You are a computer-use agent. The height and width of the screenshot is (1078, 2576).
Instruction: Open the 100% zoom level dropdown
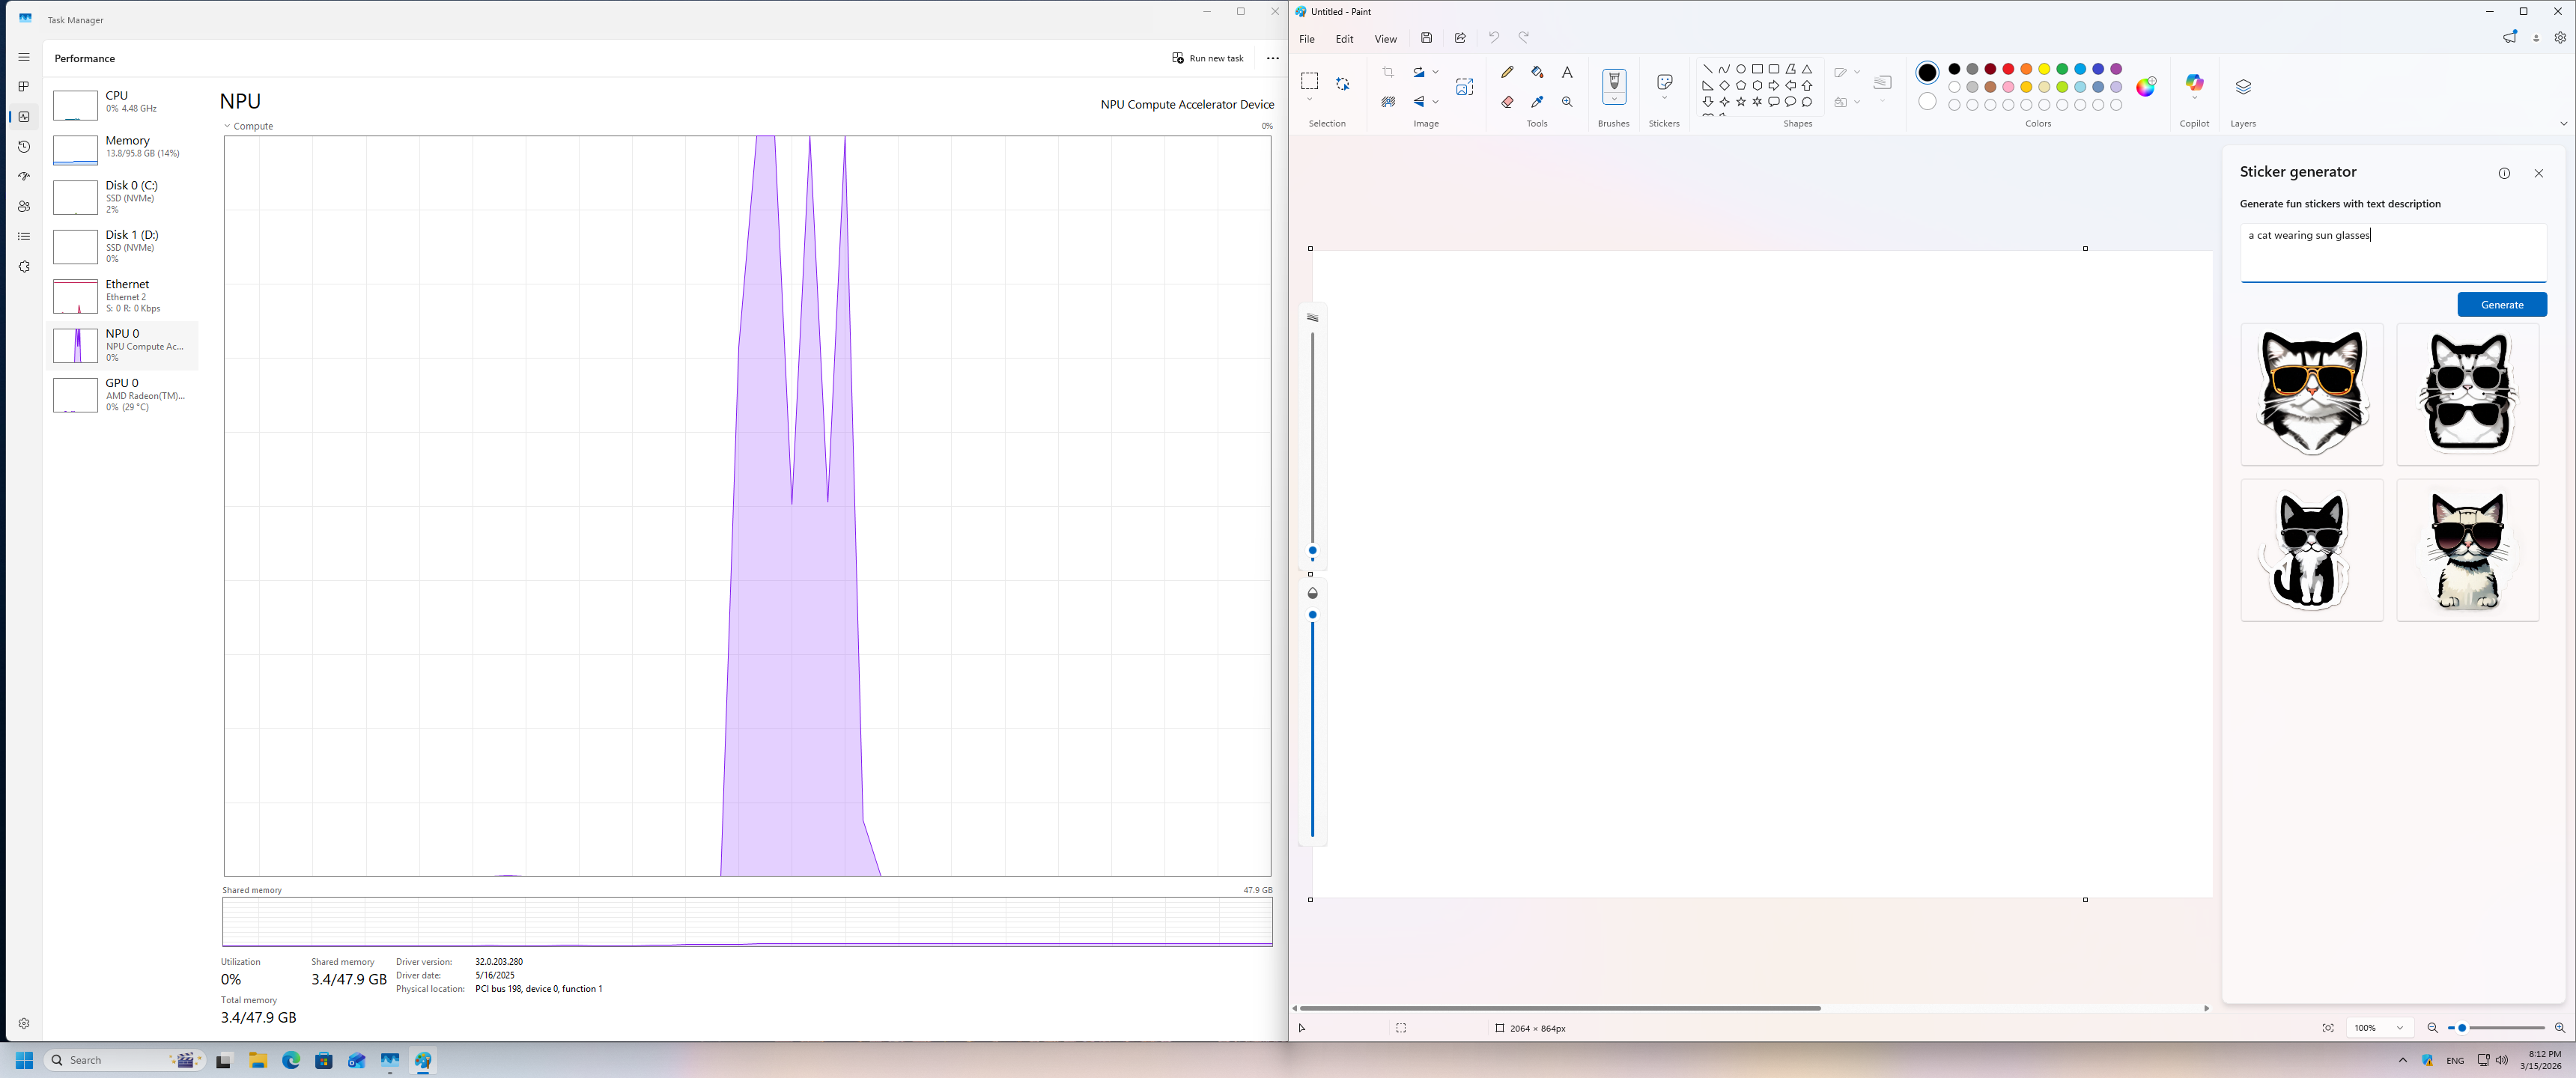tap(2399, 1028)
